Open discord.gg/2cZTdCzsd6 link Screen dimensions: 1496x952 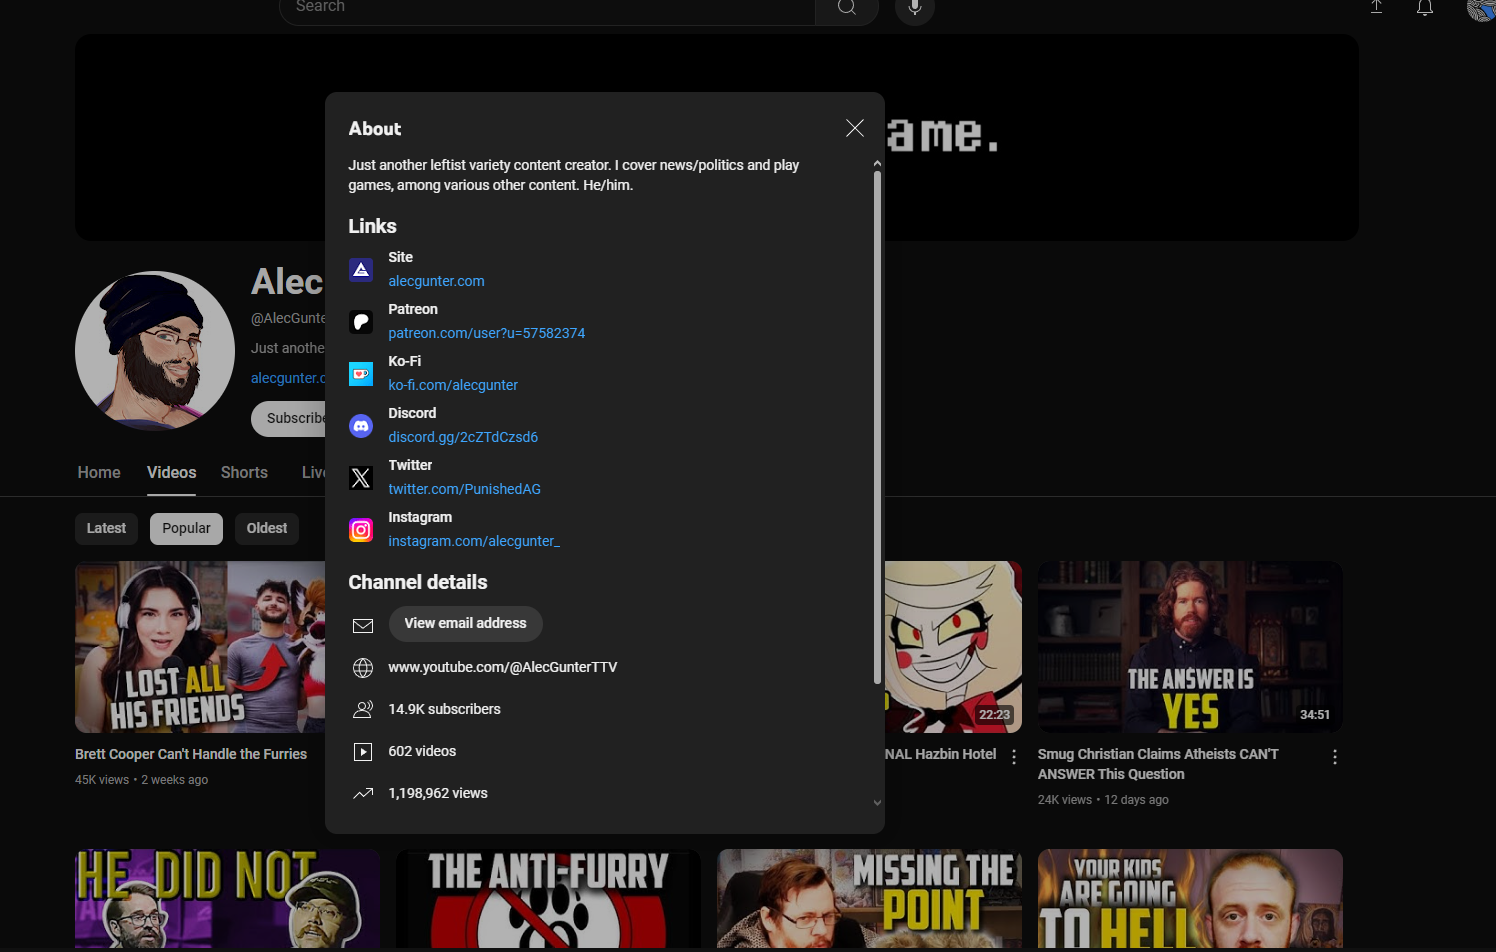click(463, 437)
